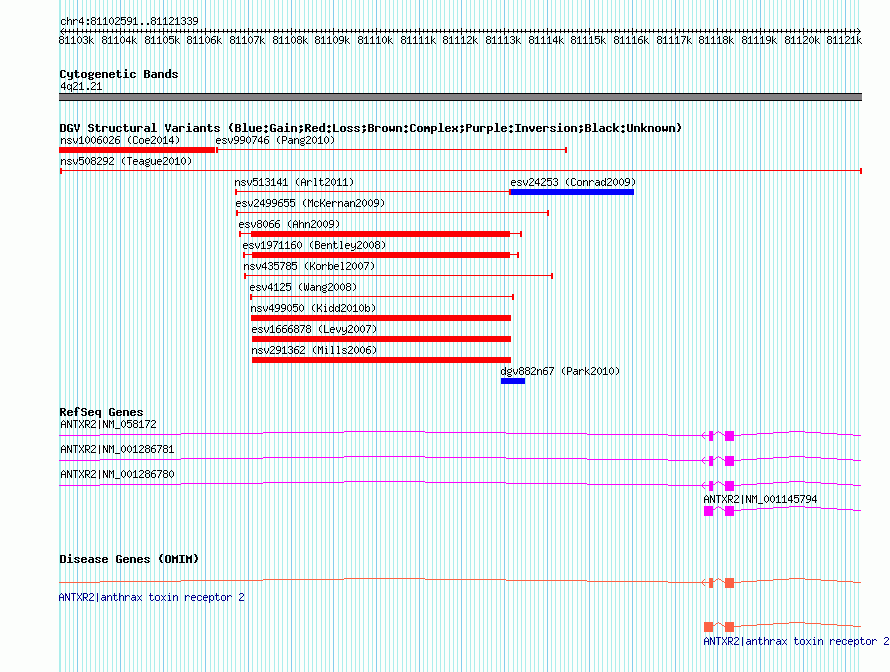Open the ANTXR2|NM_001286781 transcript label

coord(117,449)
